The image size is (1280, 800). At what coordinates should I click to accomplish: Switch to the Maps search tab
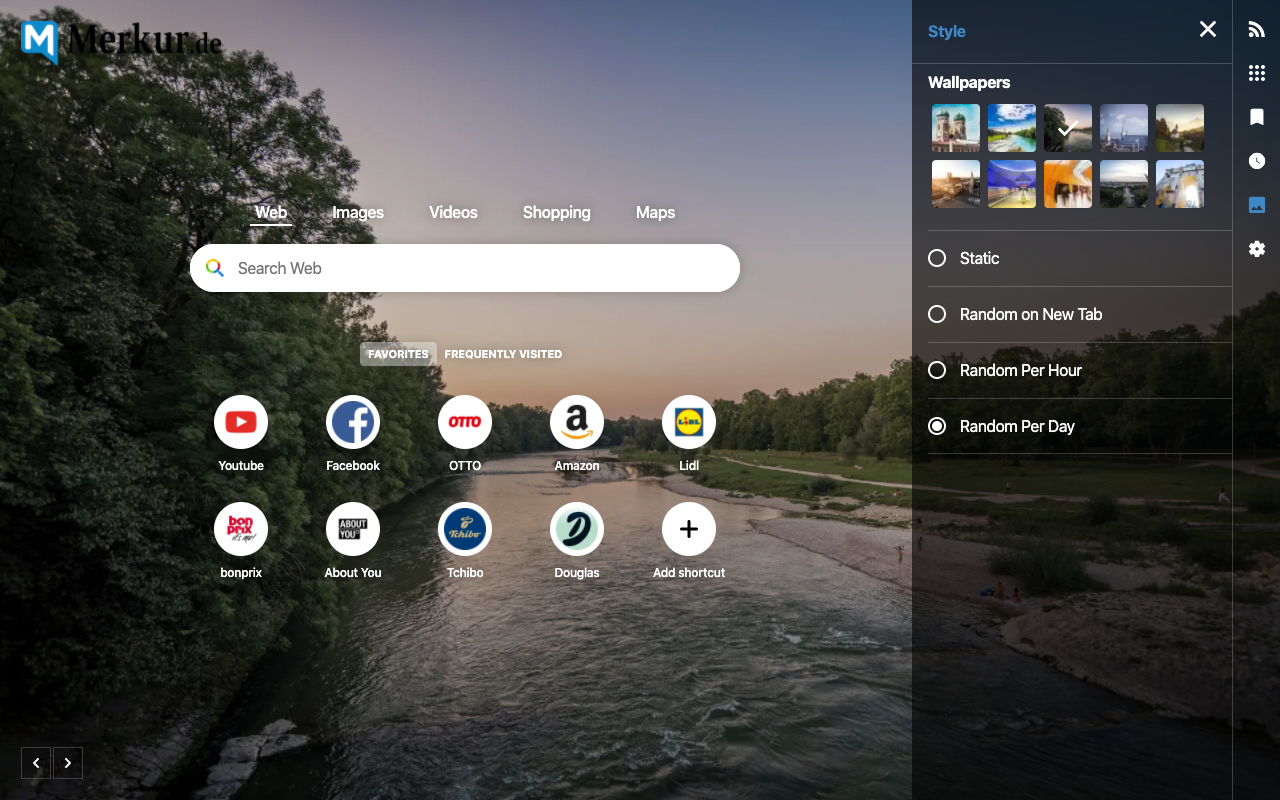pyautogui.click(x=655, y=212)
